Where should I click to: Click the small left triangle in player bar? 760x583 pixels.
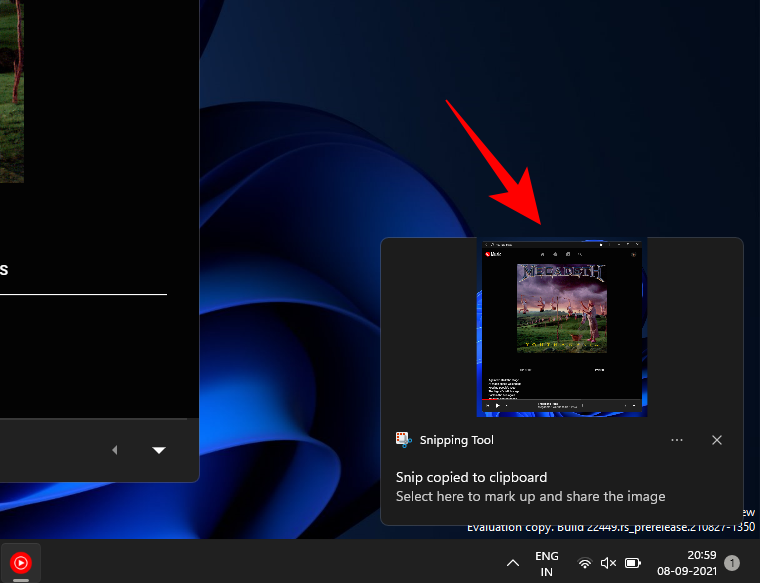click(x=114, y=450)
